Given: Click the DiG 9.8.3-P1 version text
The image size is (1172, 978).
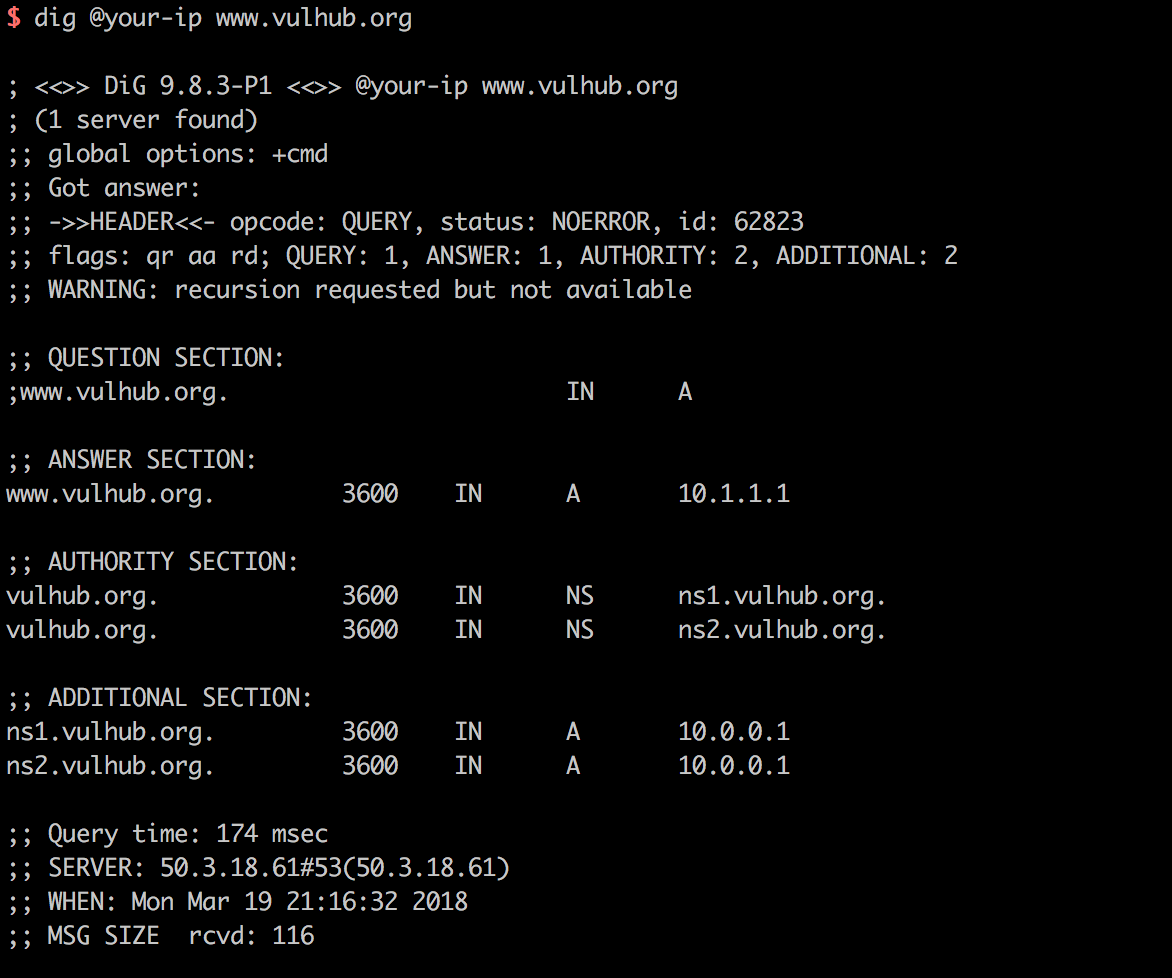Looking at the screenshot, I should (x=188, y=85).
